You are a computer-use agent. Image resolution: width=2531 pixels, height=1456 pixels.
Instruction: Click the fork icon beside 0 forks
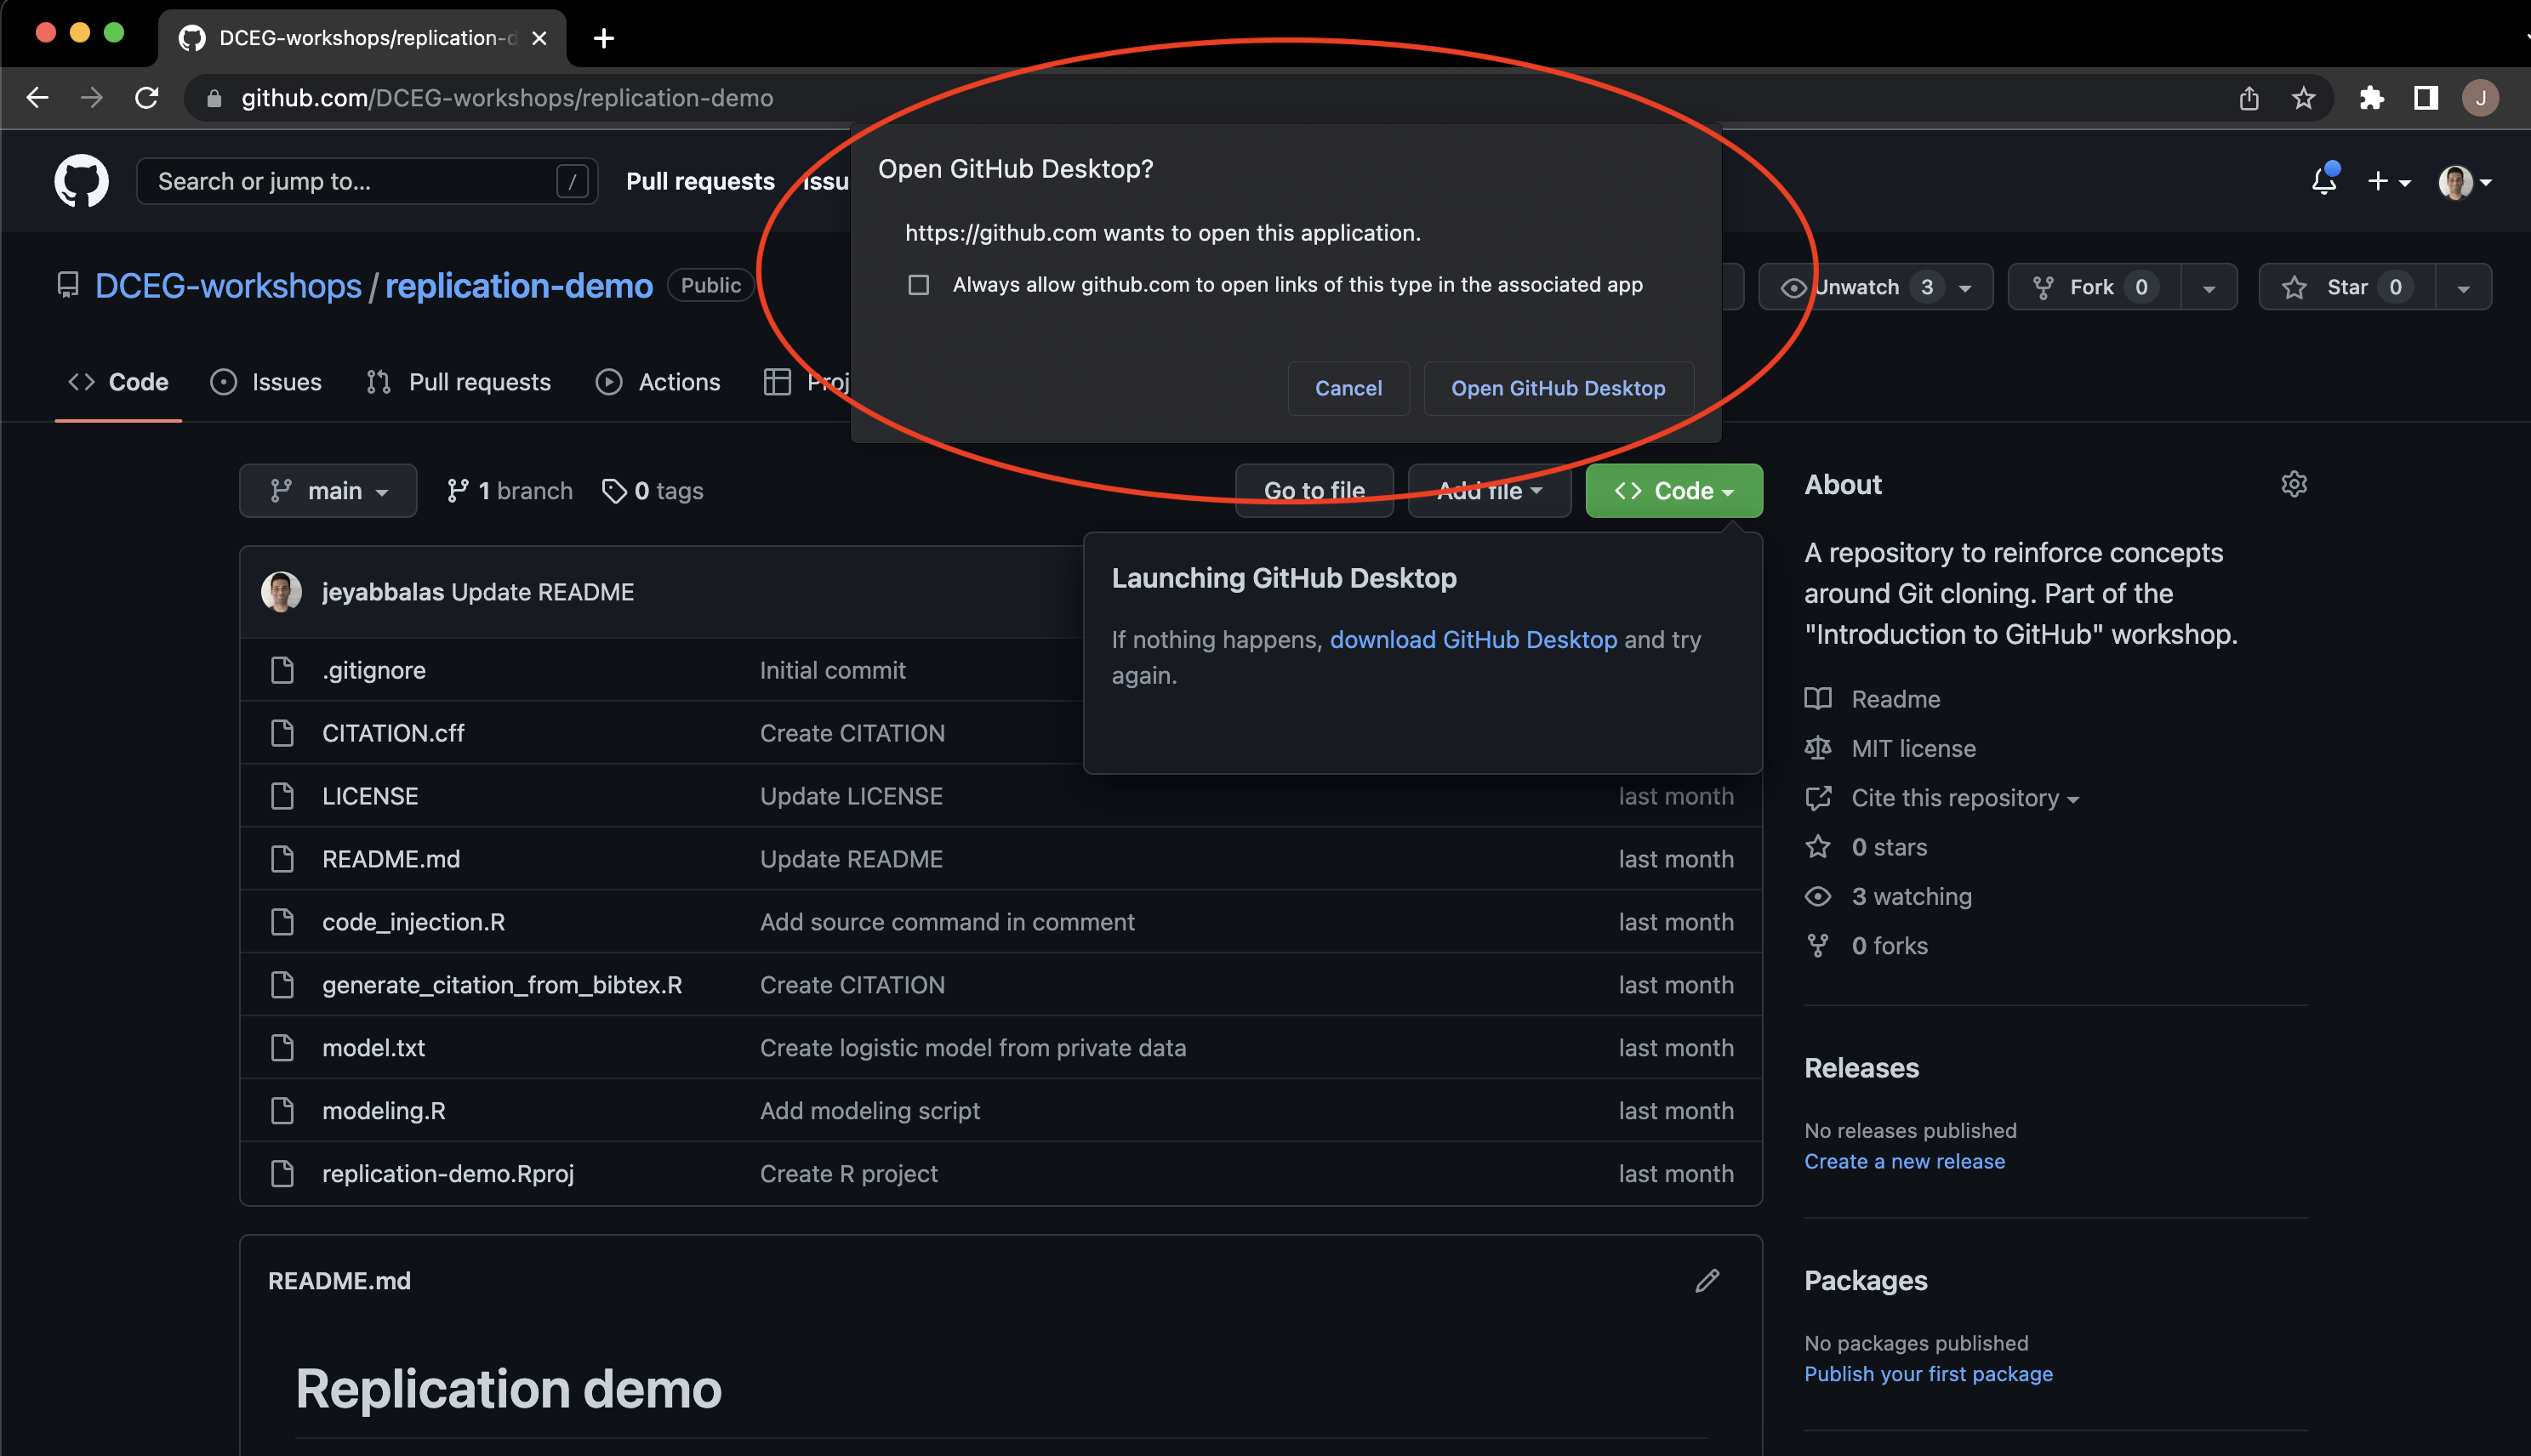click(1818, 946)
